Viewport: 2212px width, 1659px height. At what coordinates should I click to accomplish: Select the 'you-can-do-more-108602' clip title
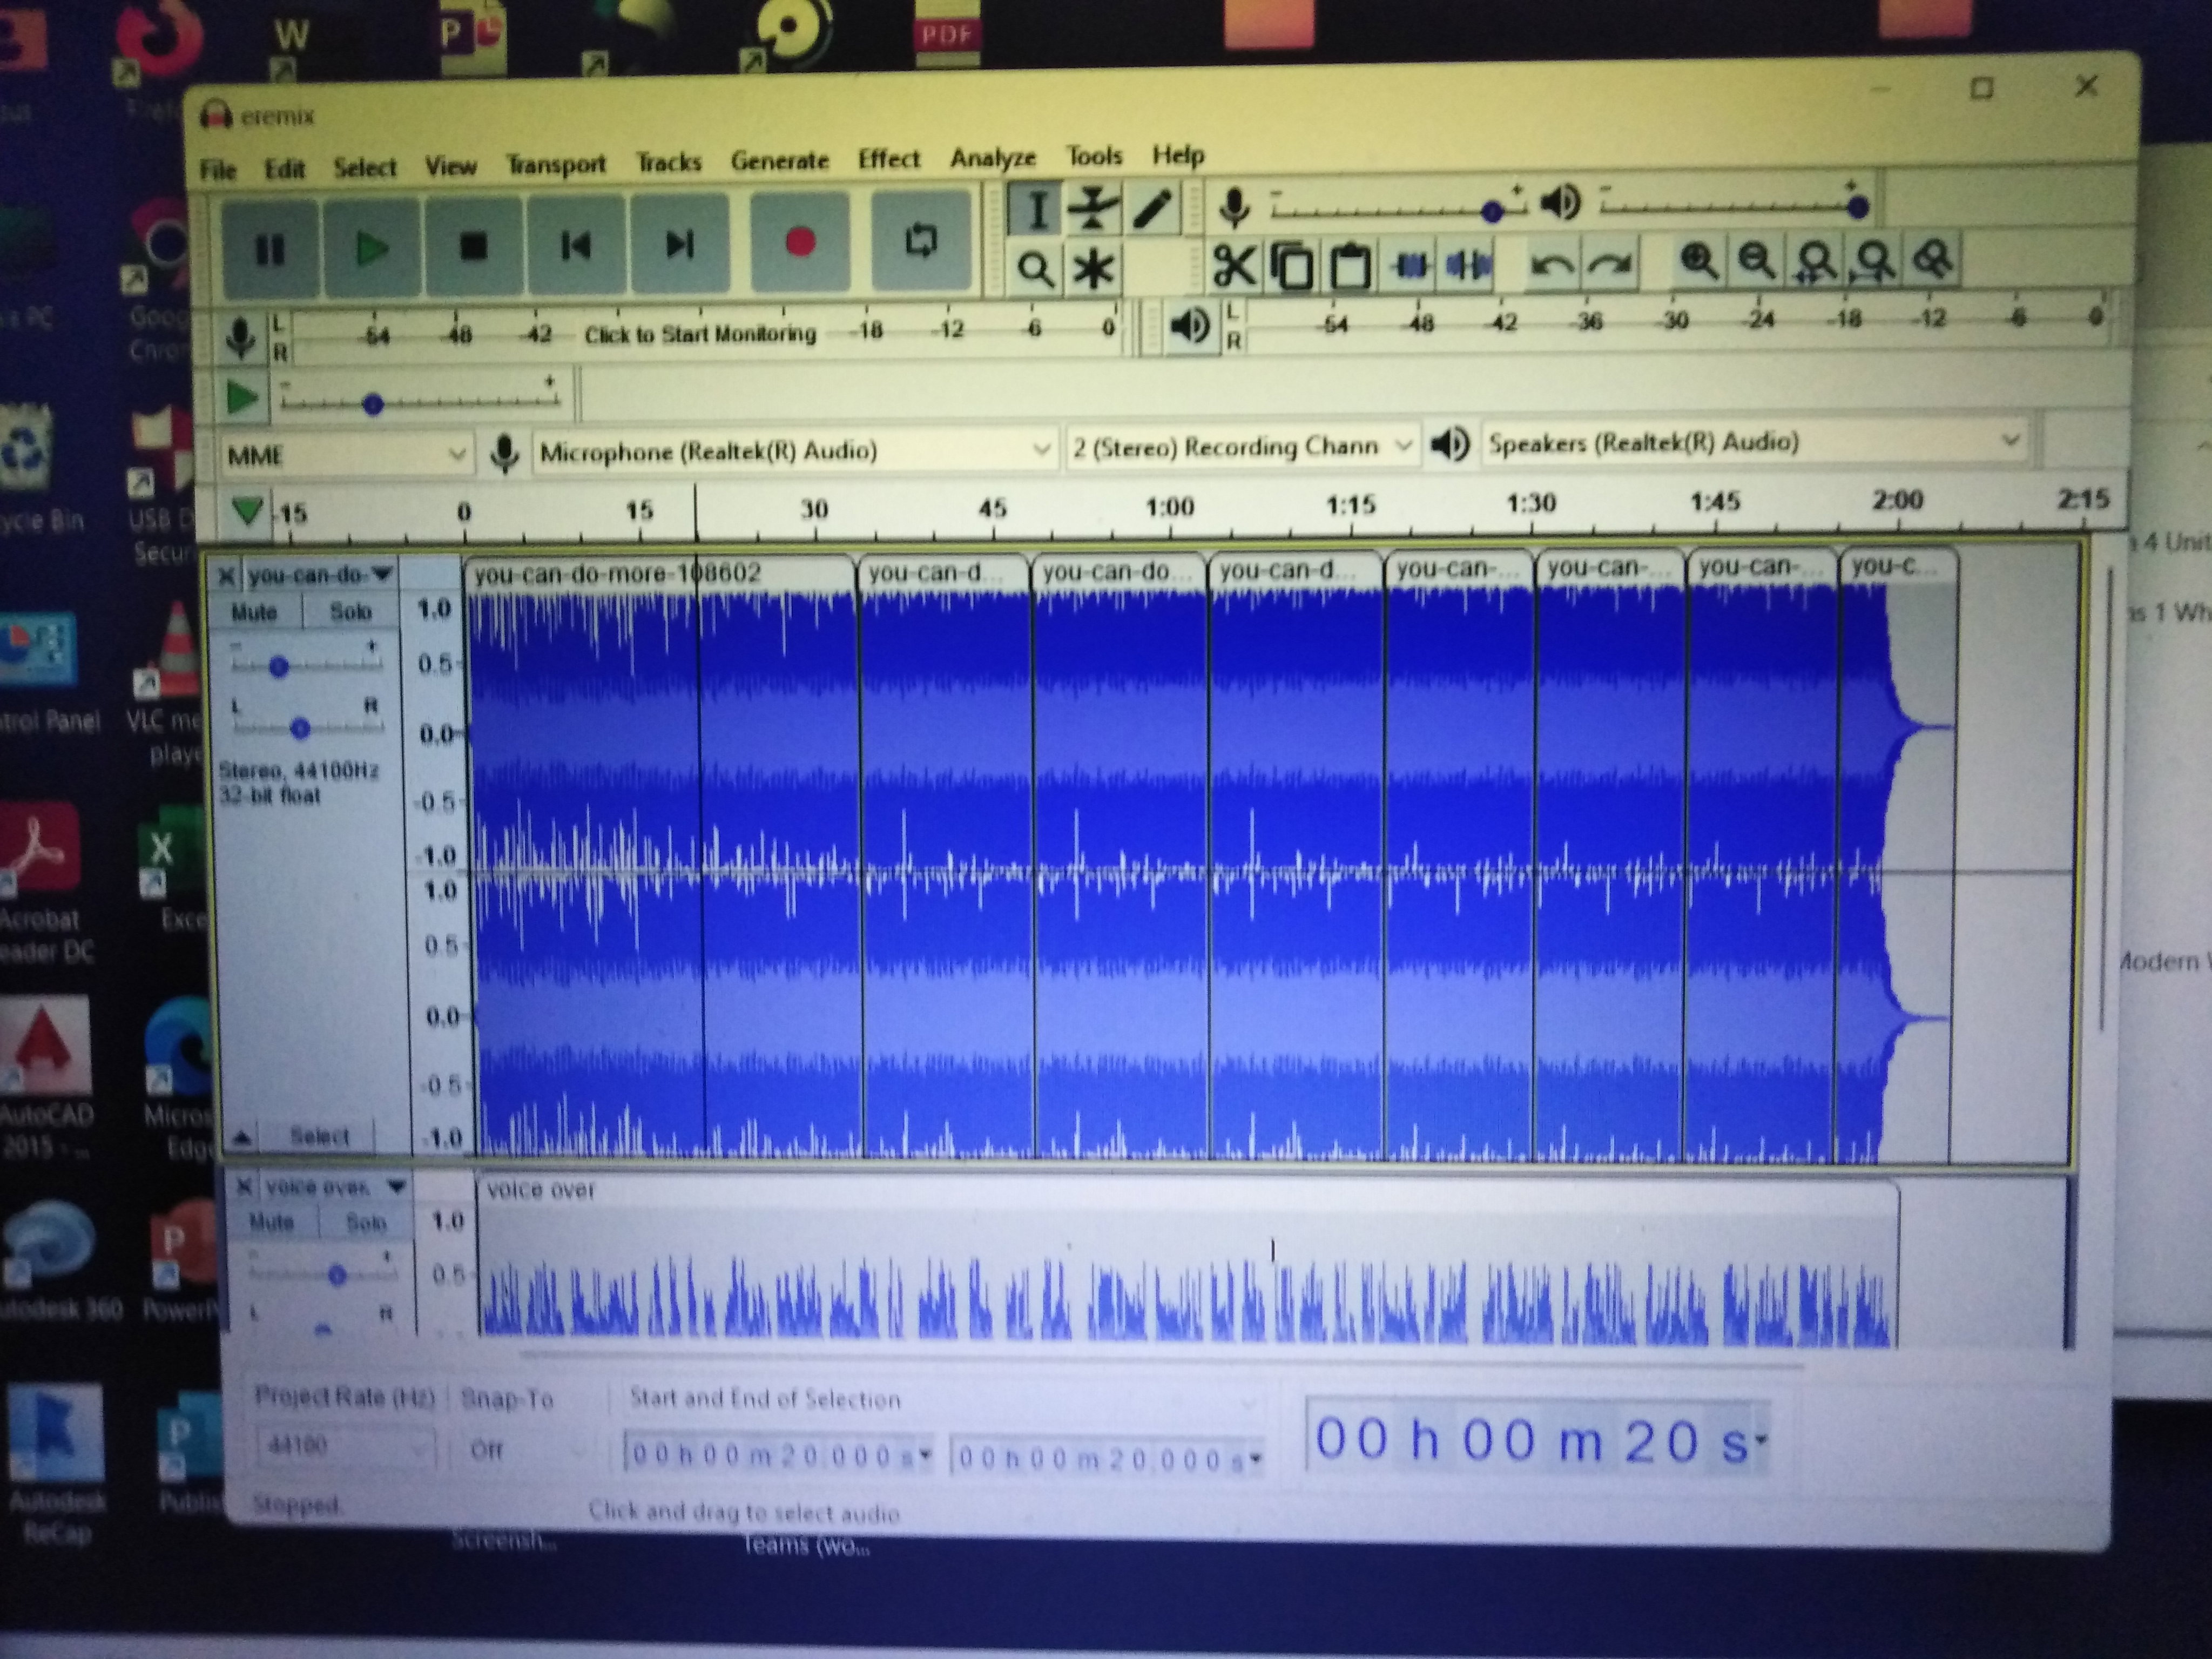pyautogui.click(x=617, y=573)
